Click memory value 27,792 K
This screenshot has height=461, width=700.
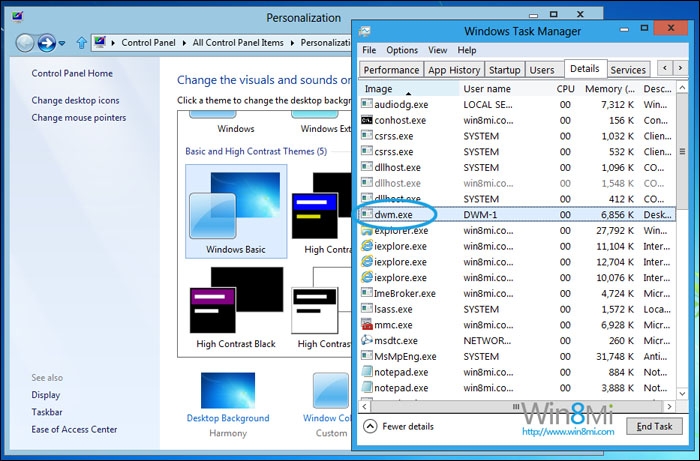[x=615, y=230]
